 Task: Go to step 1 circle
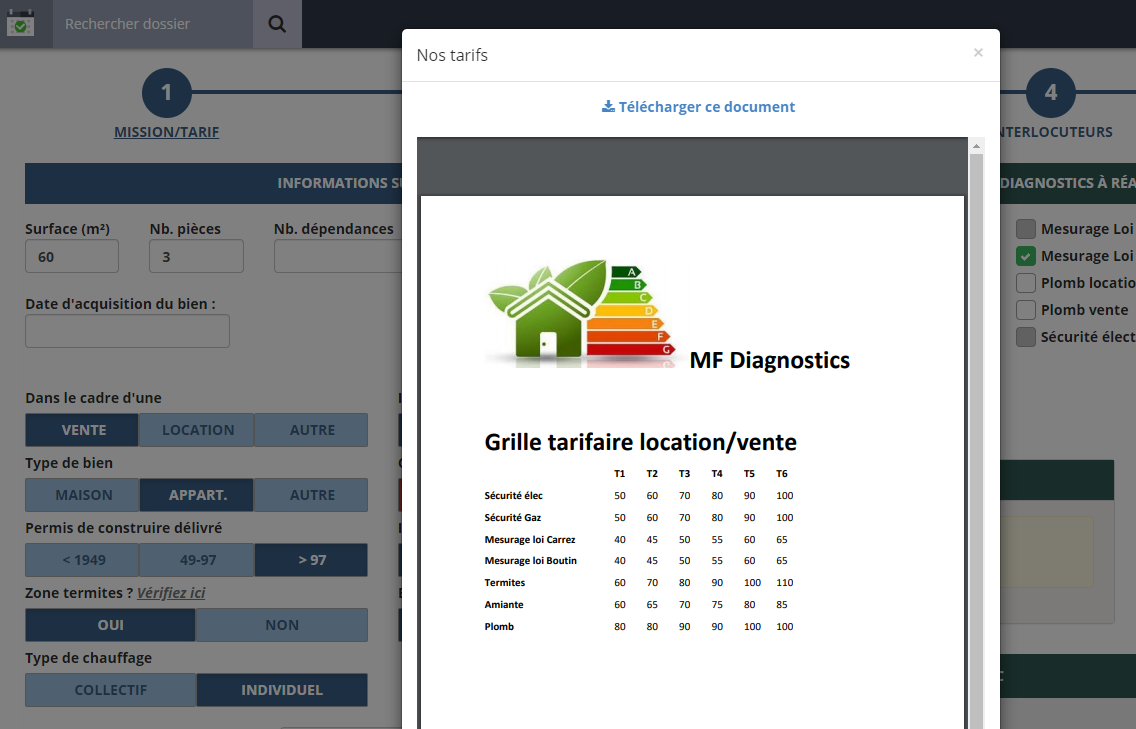pyautogui.click(x=167, y=93)
